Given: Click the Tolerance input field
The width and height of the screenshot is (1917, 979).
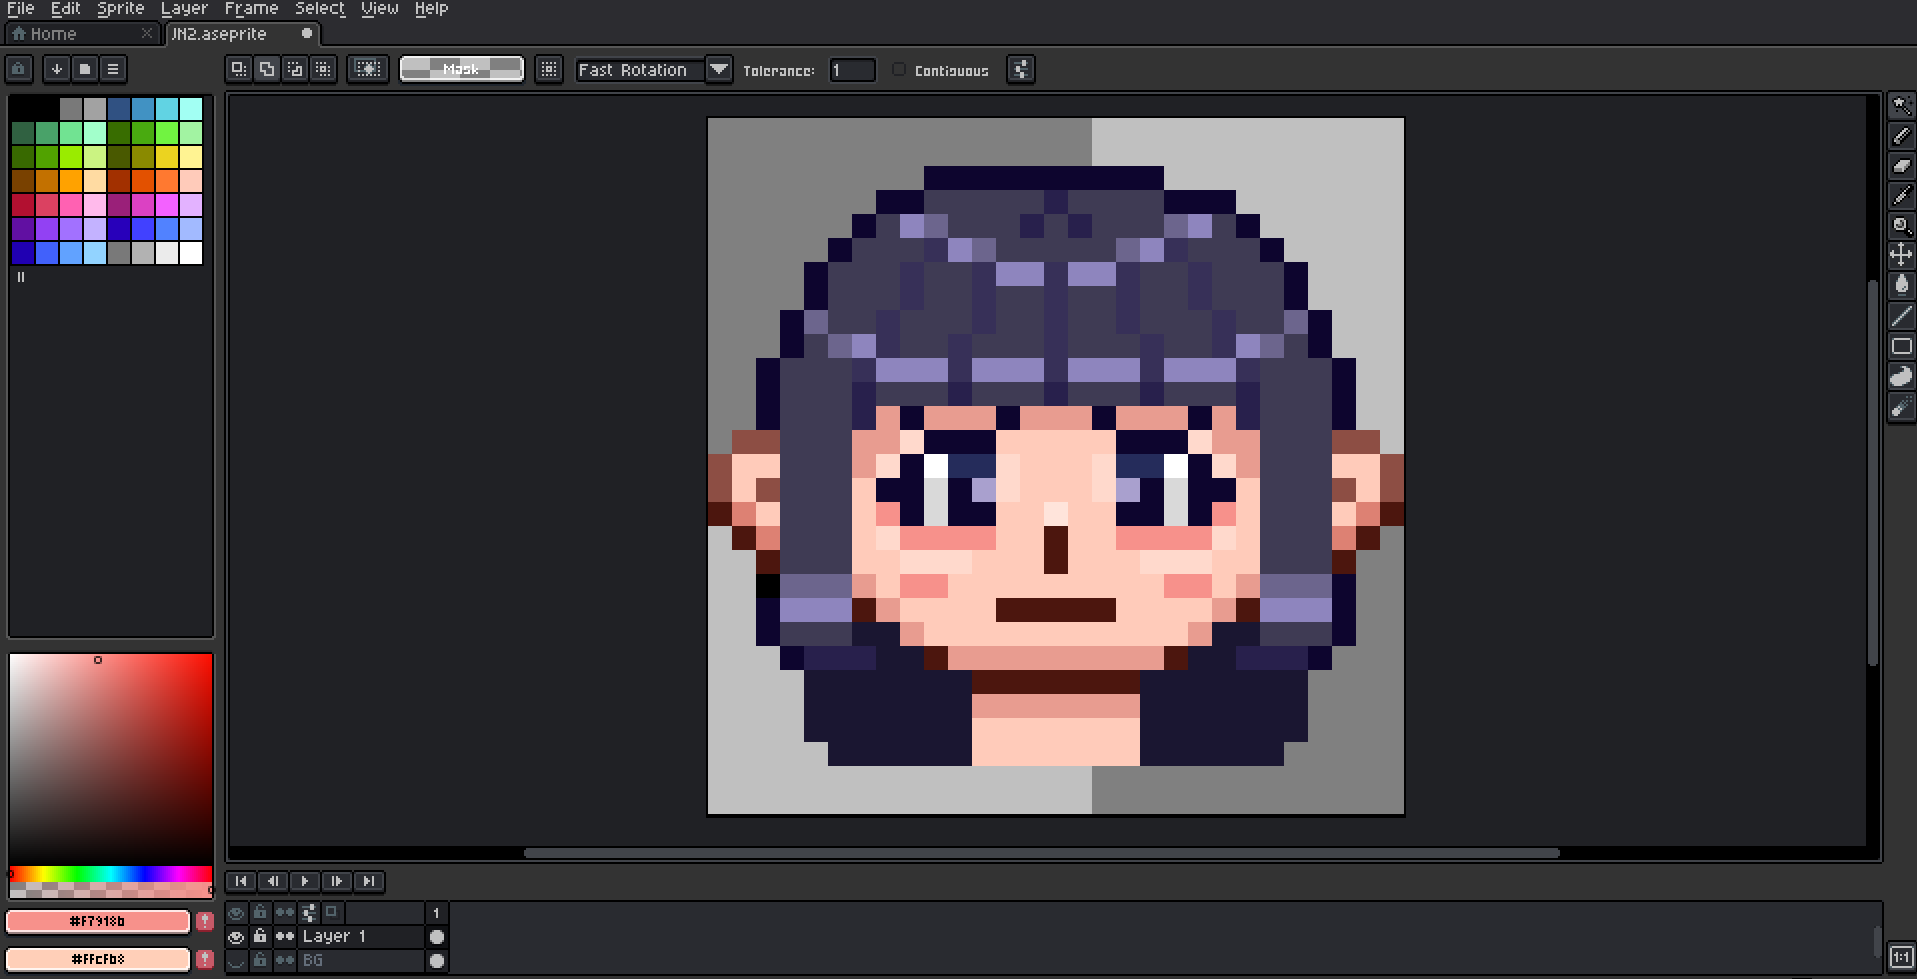Looking at the screenshot, I should click(852, 70).
